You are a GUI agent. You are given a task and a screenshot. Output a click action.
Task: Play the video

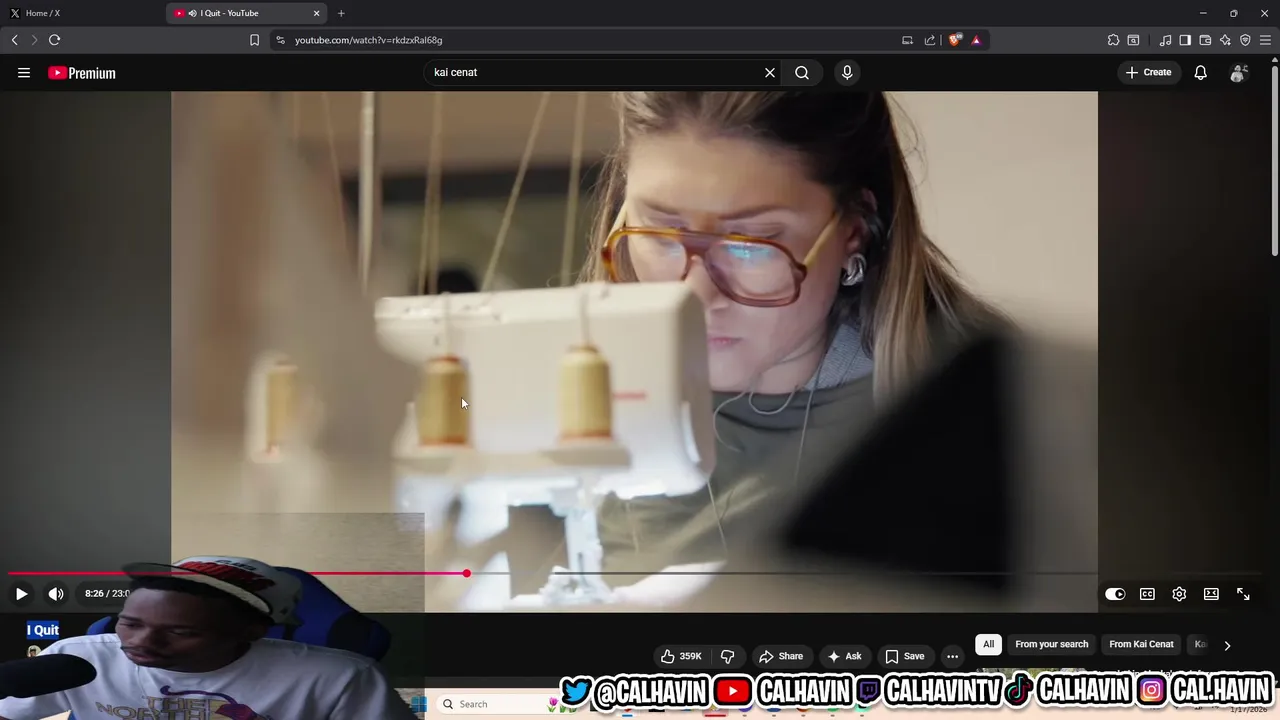pyautogui.click(x=21, y=594)
